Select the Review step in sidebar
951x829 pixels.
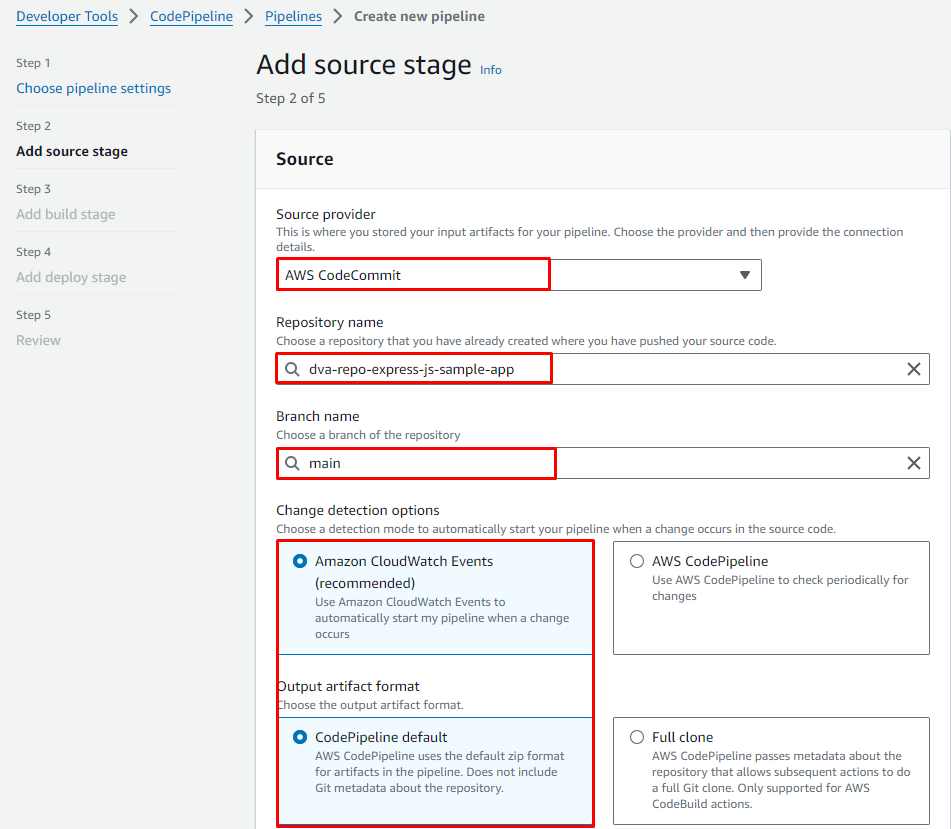38,340
